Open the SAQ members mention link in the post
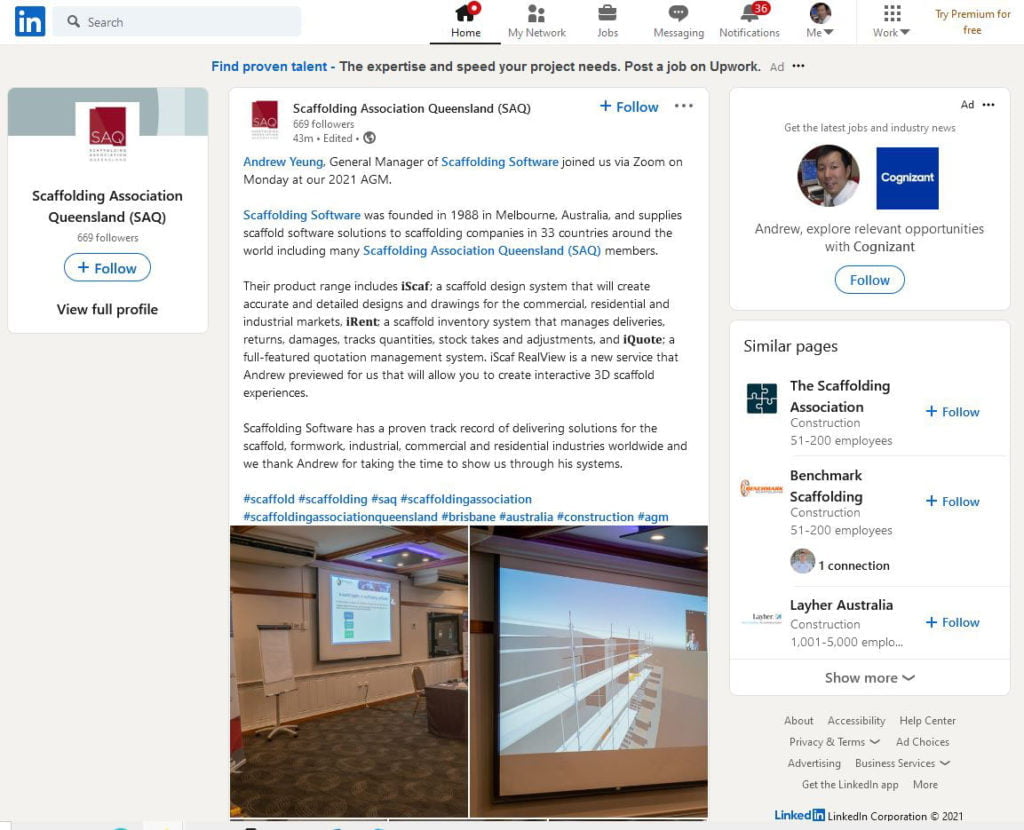Image resolution: width=1024 pixels, height=830 pixels. coord(481,251)
